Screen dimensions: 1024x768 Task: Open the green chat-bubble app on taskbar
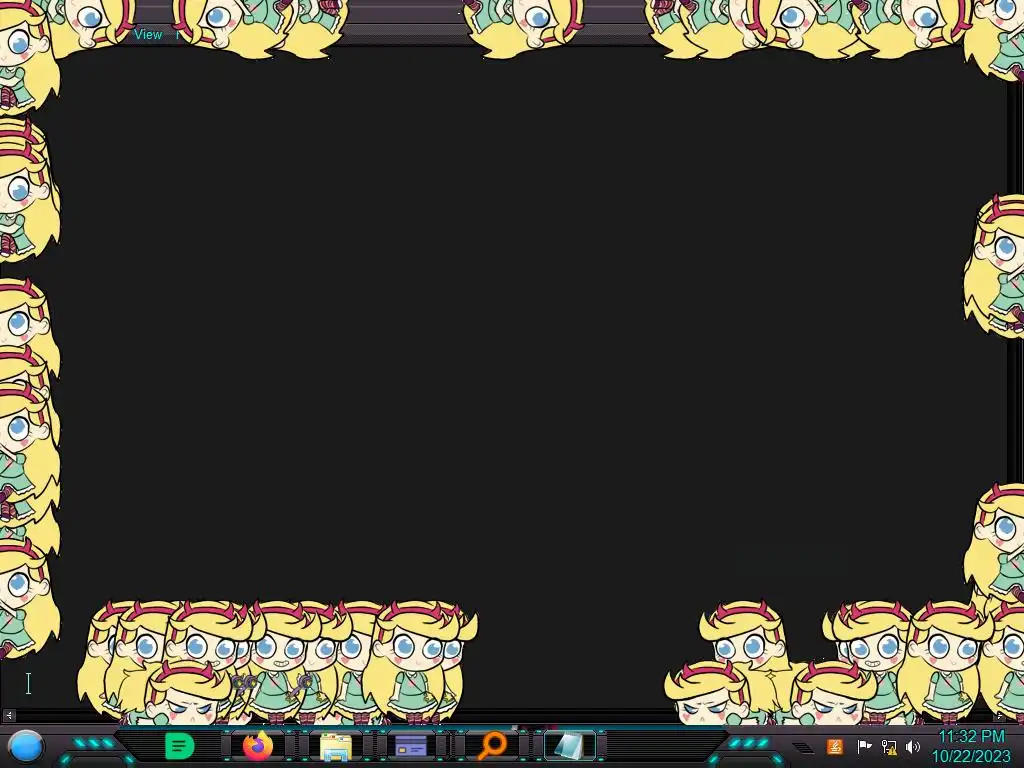pyautogui.click(x=180, y=746)
